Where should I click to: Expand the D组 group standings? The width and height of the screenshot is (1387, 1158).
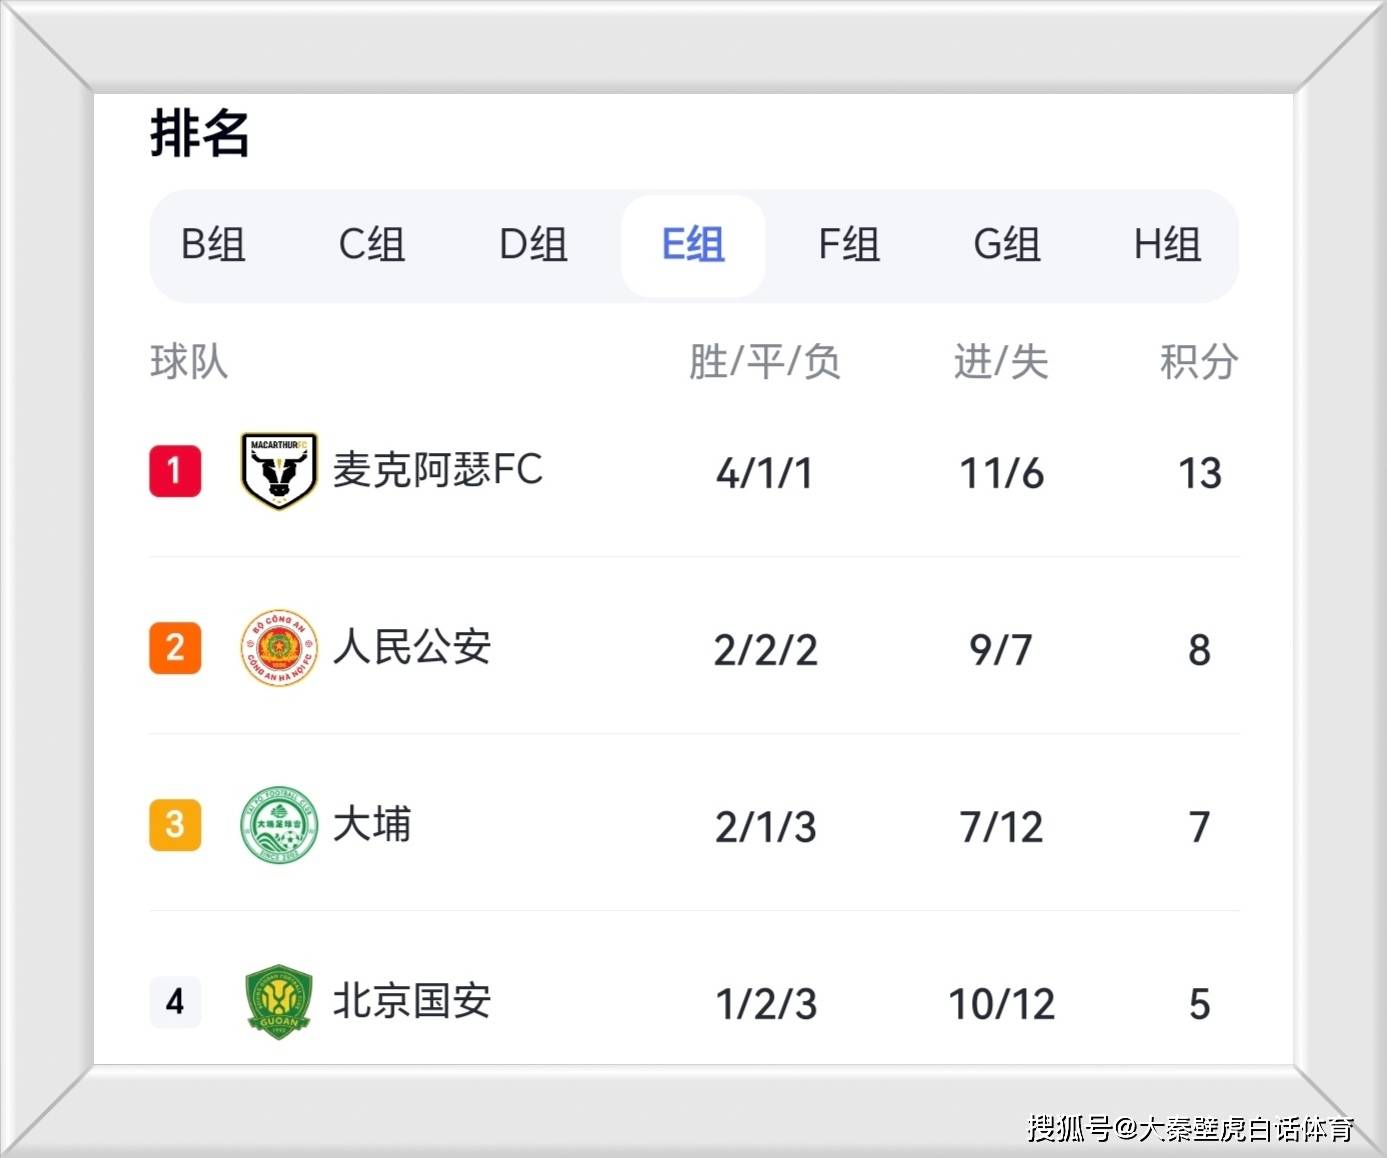pos(532,245)
